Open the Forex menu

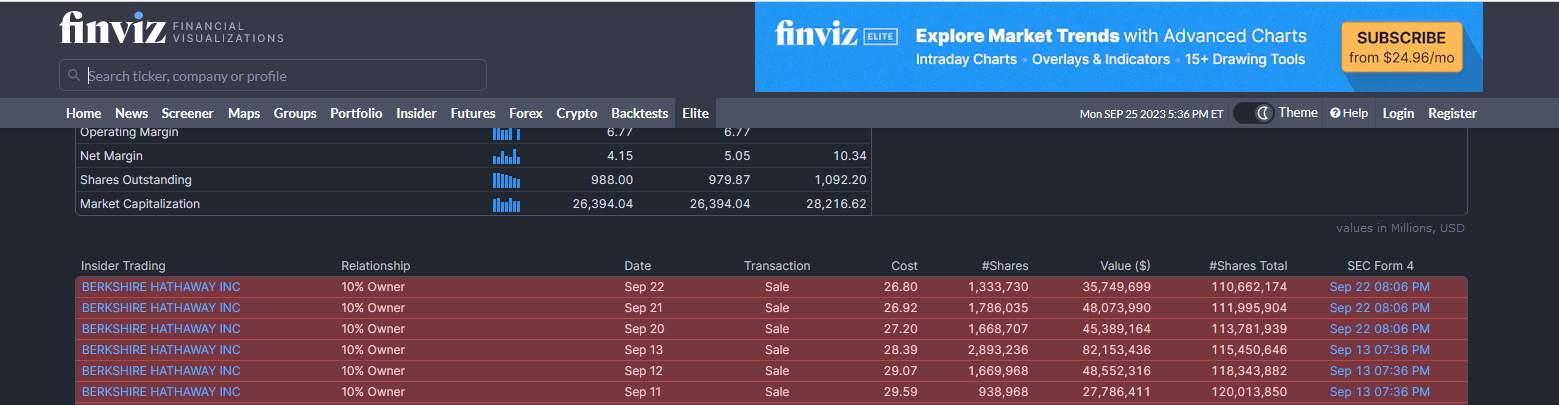(x=526, y=113)
